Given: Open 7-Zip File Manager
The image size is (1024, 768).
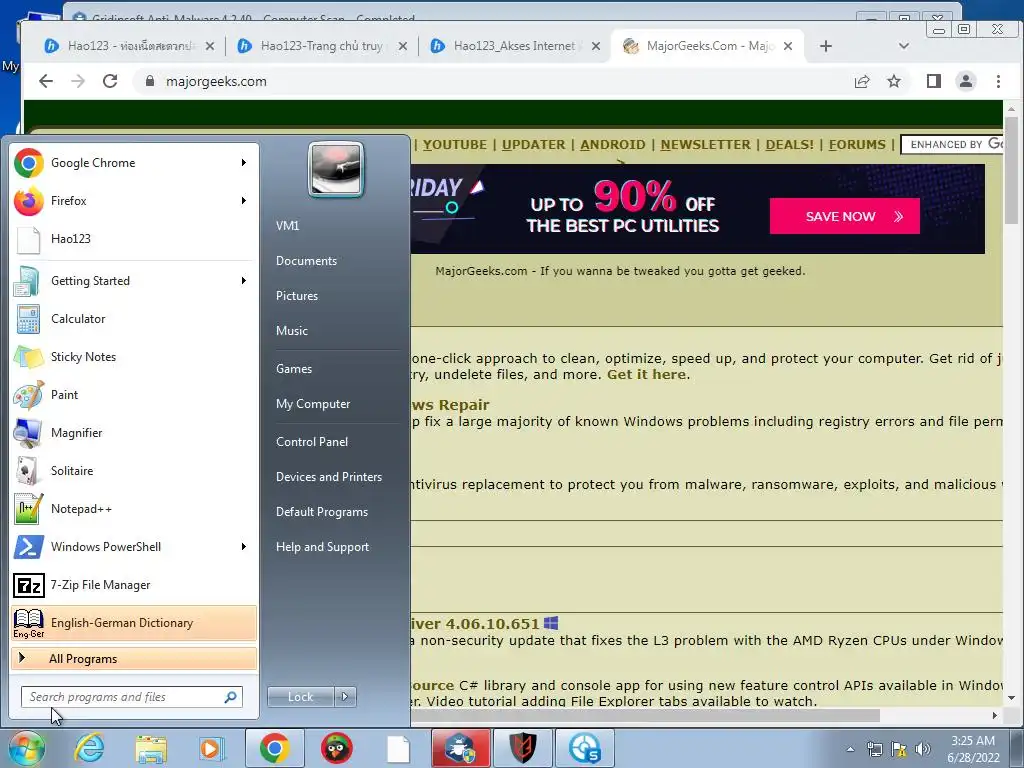Looking at the screenshot, I should (x=133, y=584).
